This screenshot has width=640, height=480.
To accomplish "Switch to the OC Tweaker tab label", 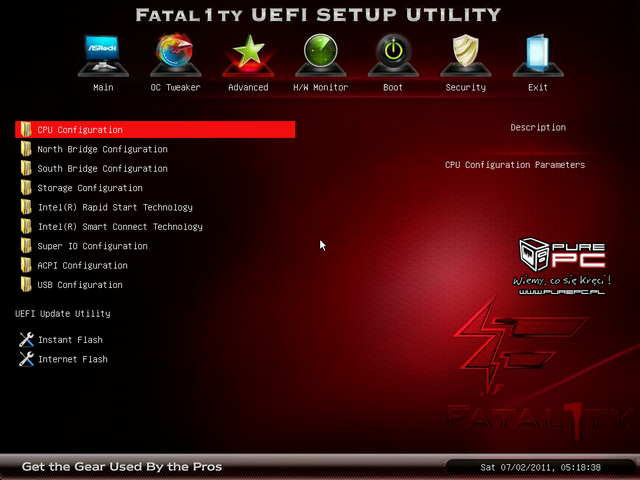I will (x=176, y=87).
